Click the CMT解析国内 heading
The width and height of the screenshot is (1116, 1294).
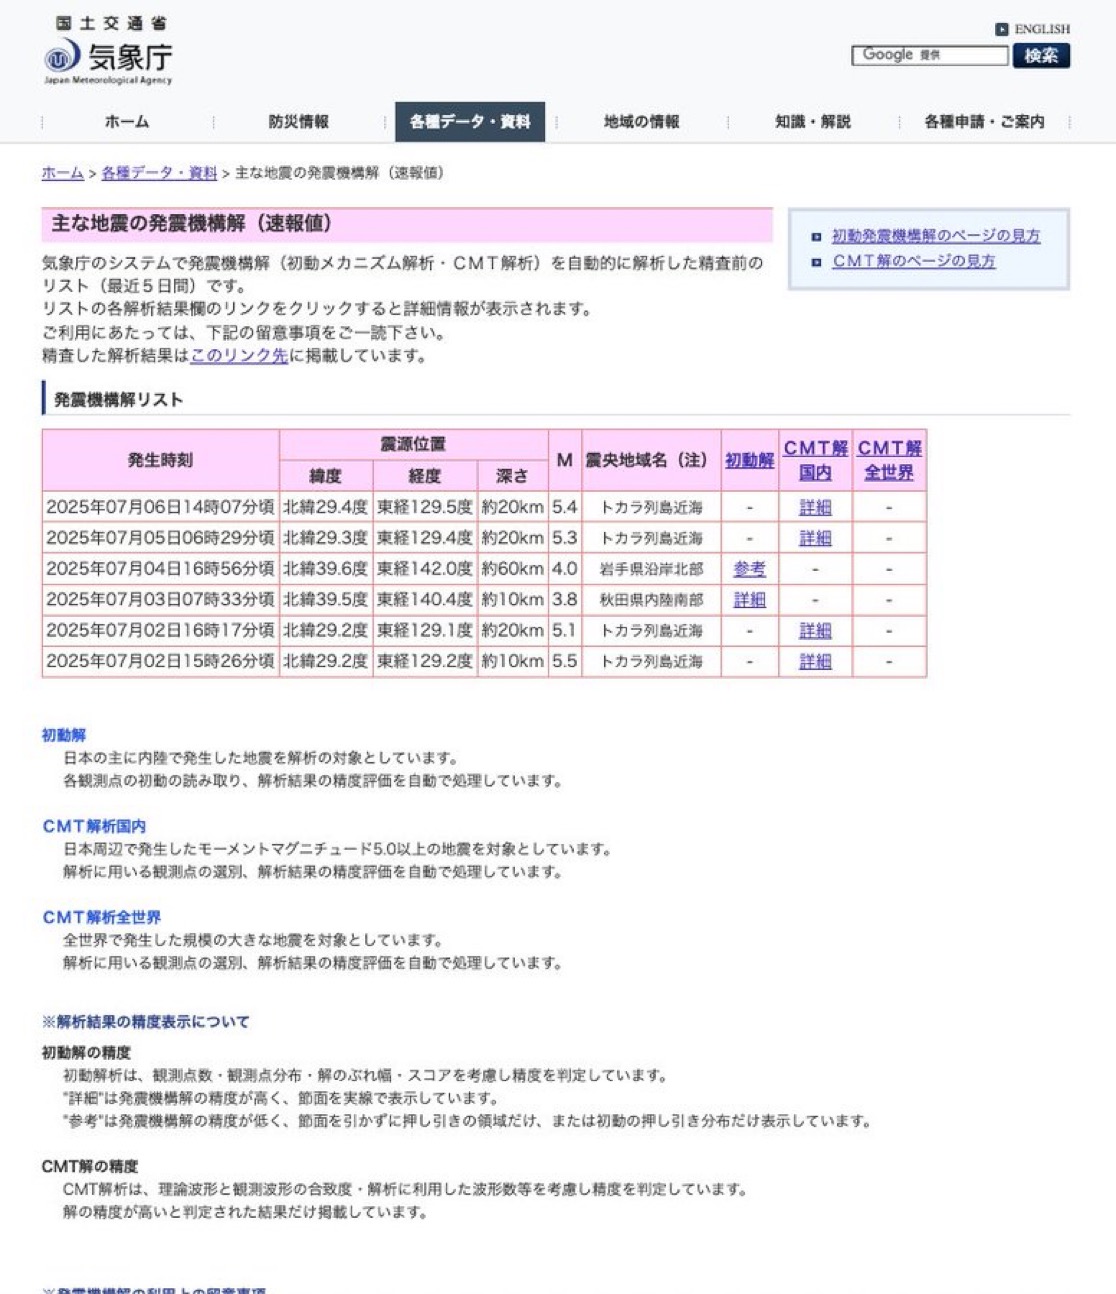[94, 826]
